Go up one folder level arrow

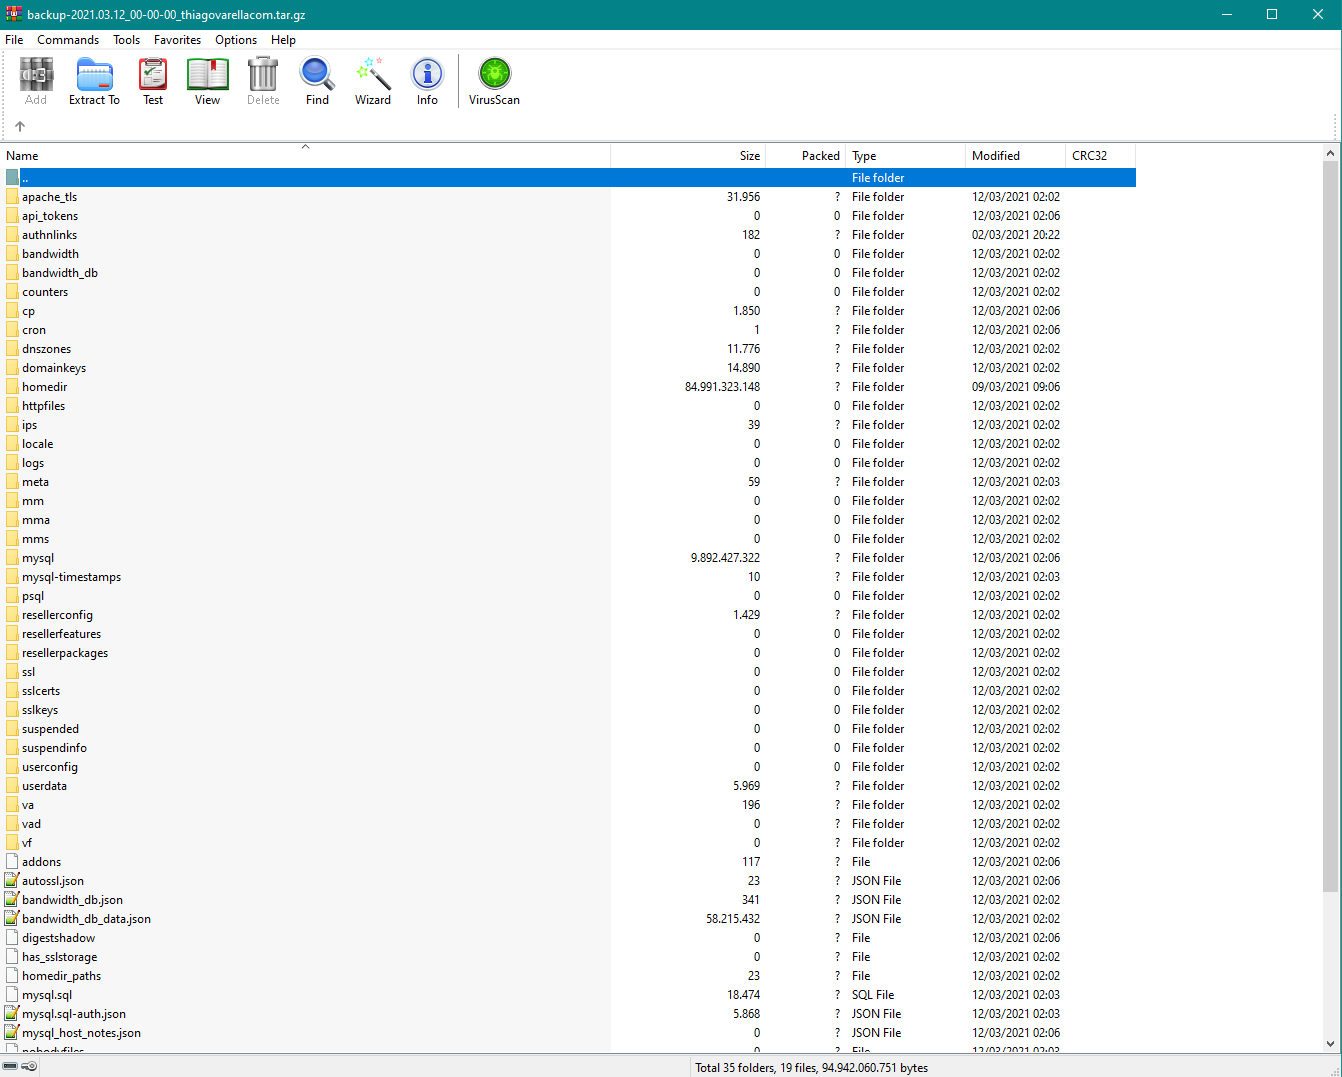(20, 126)
